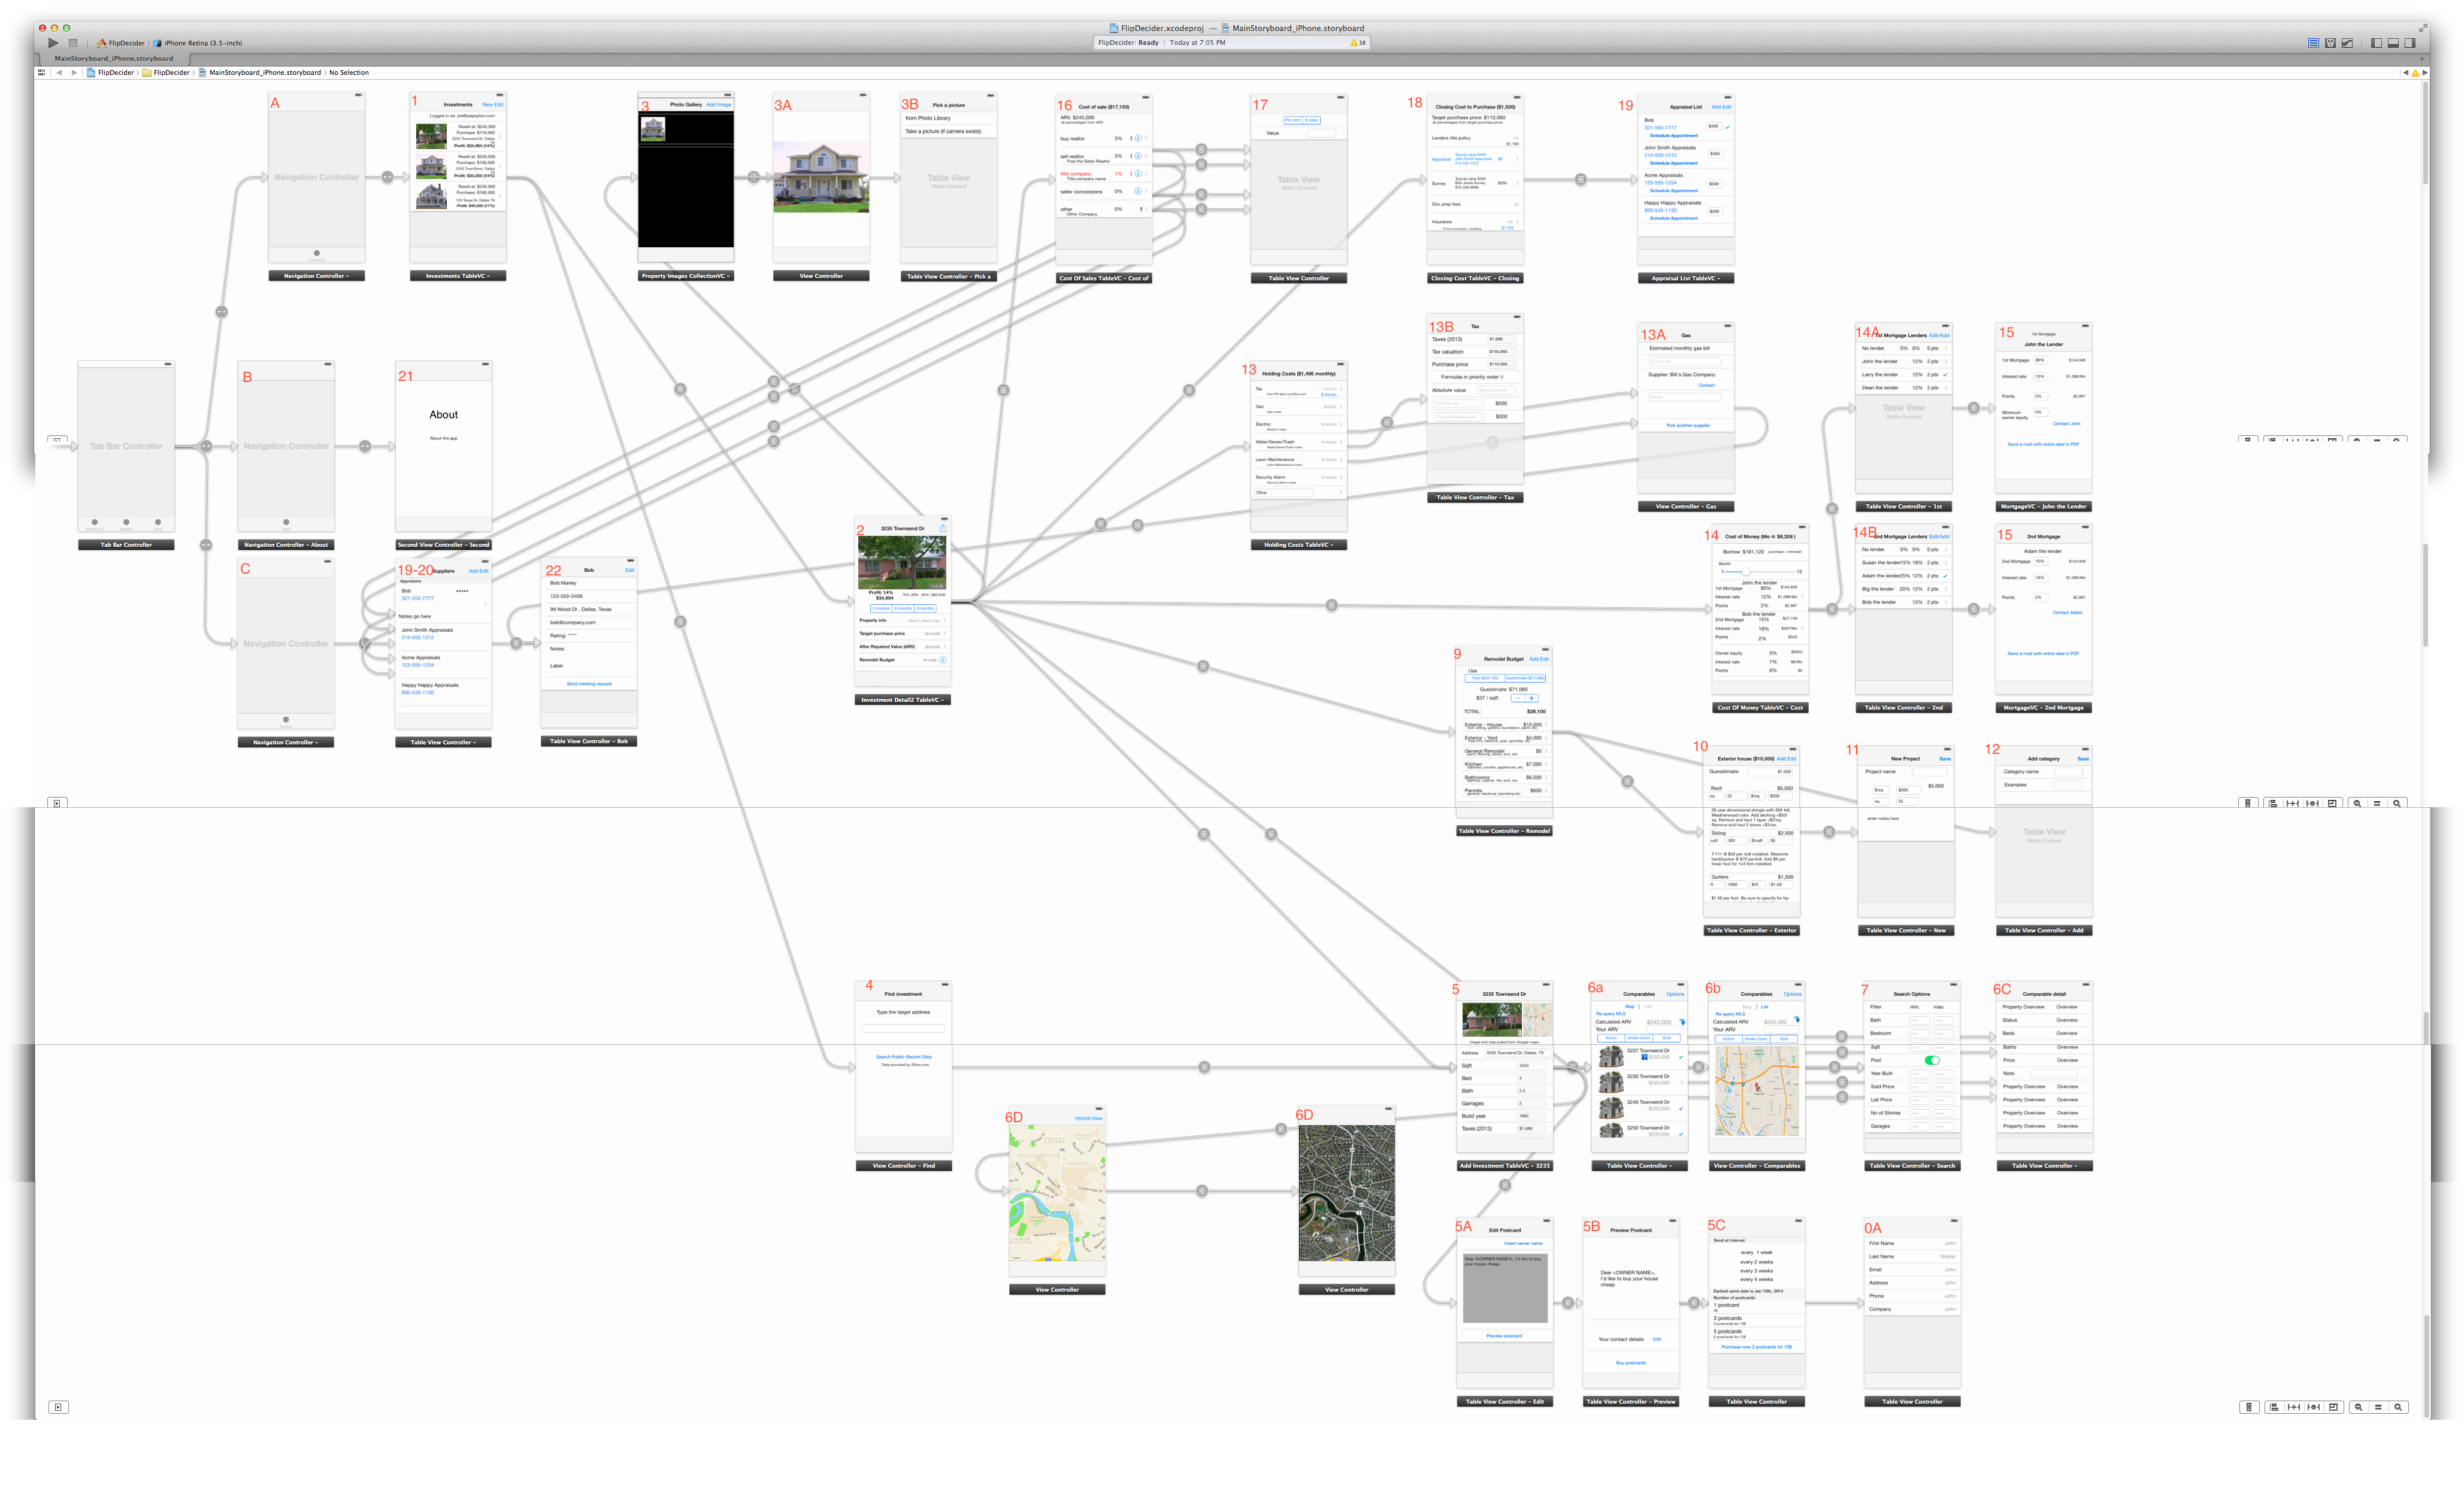Click MainStoryboard_iPhone.storyboard in the jump bar
The width and height of the screenshot is (2464, 1497).
(264, 72)
